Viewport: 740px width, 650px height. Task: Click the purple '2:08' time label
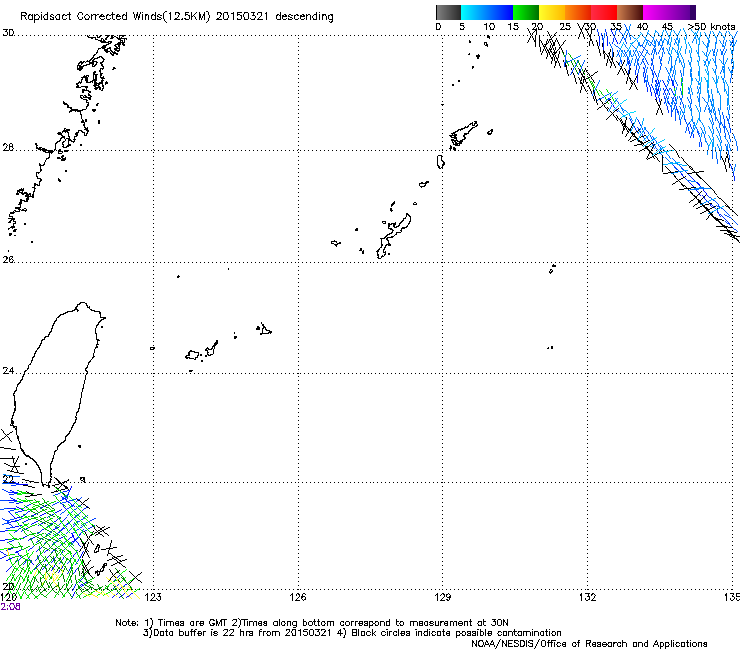coord(10,607)
